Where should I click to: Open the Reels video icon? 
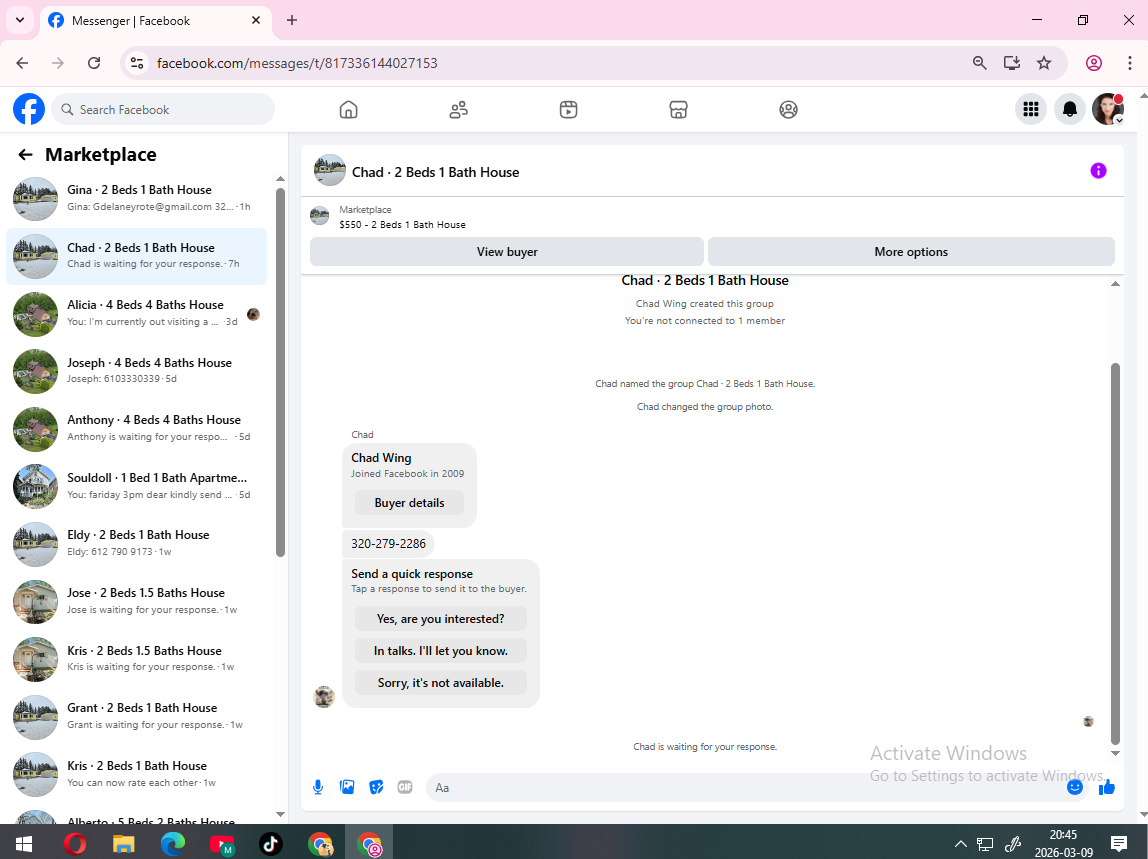tap(568, 110)
